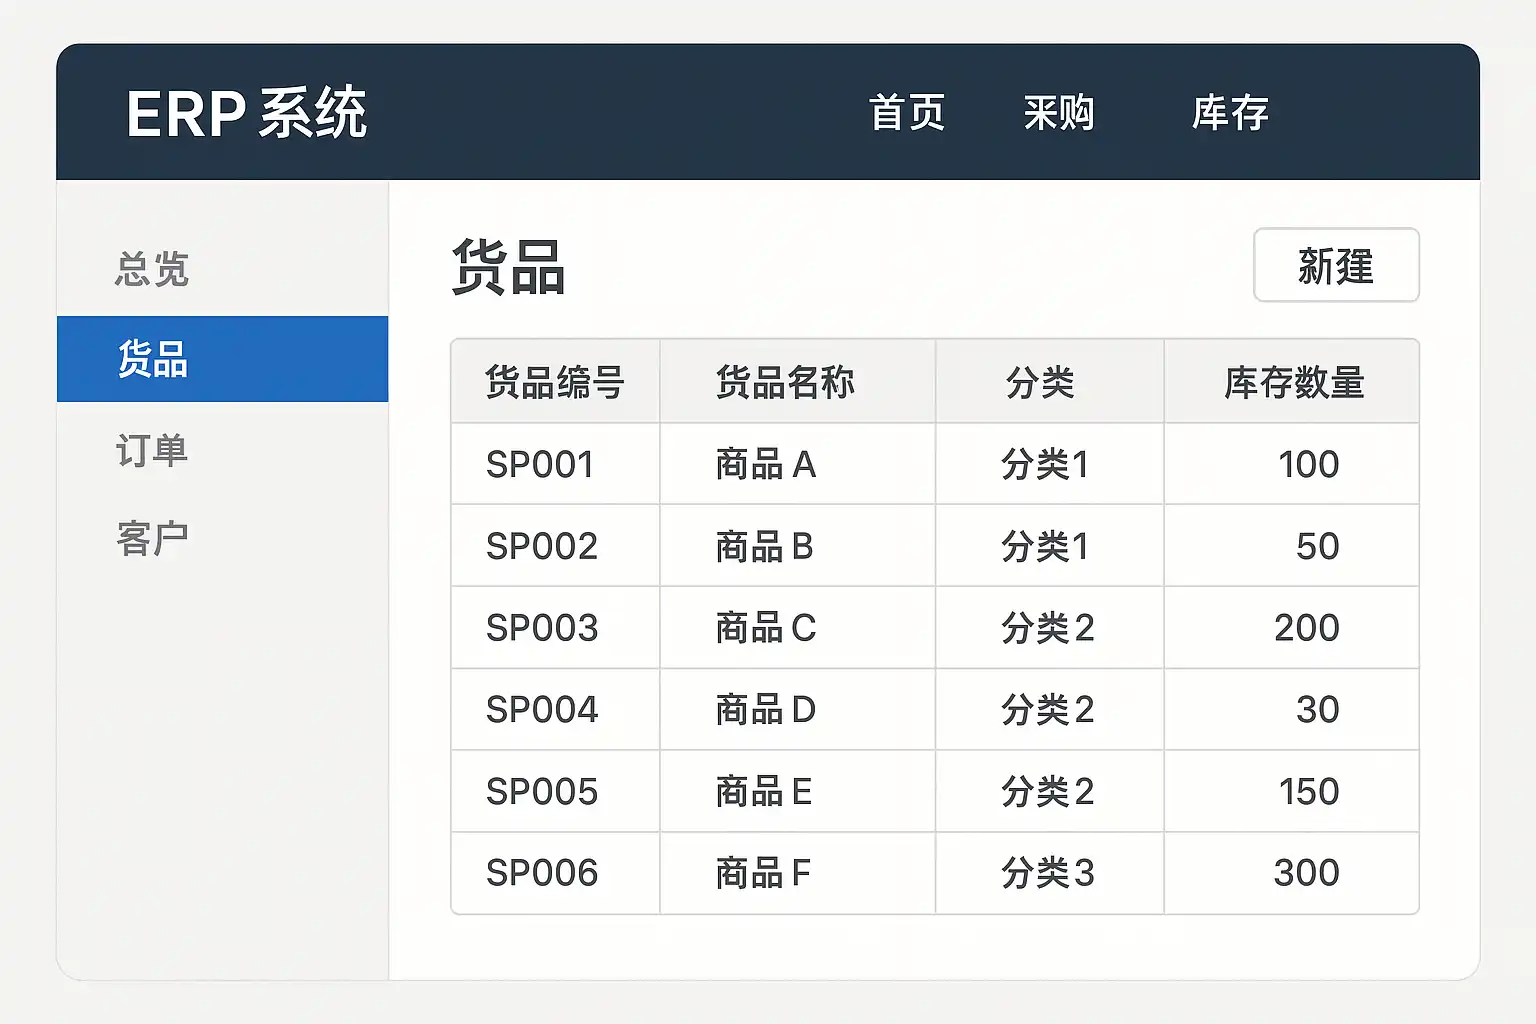Select 货品 in the sidebar
1536x1024 pixels.
[153, 359]
